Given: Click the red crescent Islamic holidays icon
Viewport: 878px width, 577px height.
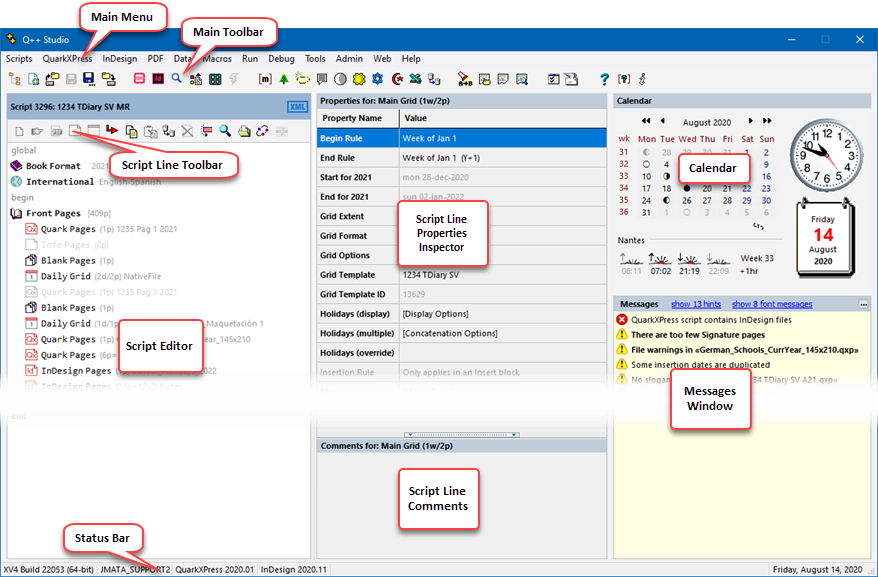Looking at the screenshot, I should click(397, 79).
